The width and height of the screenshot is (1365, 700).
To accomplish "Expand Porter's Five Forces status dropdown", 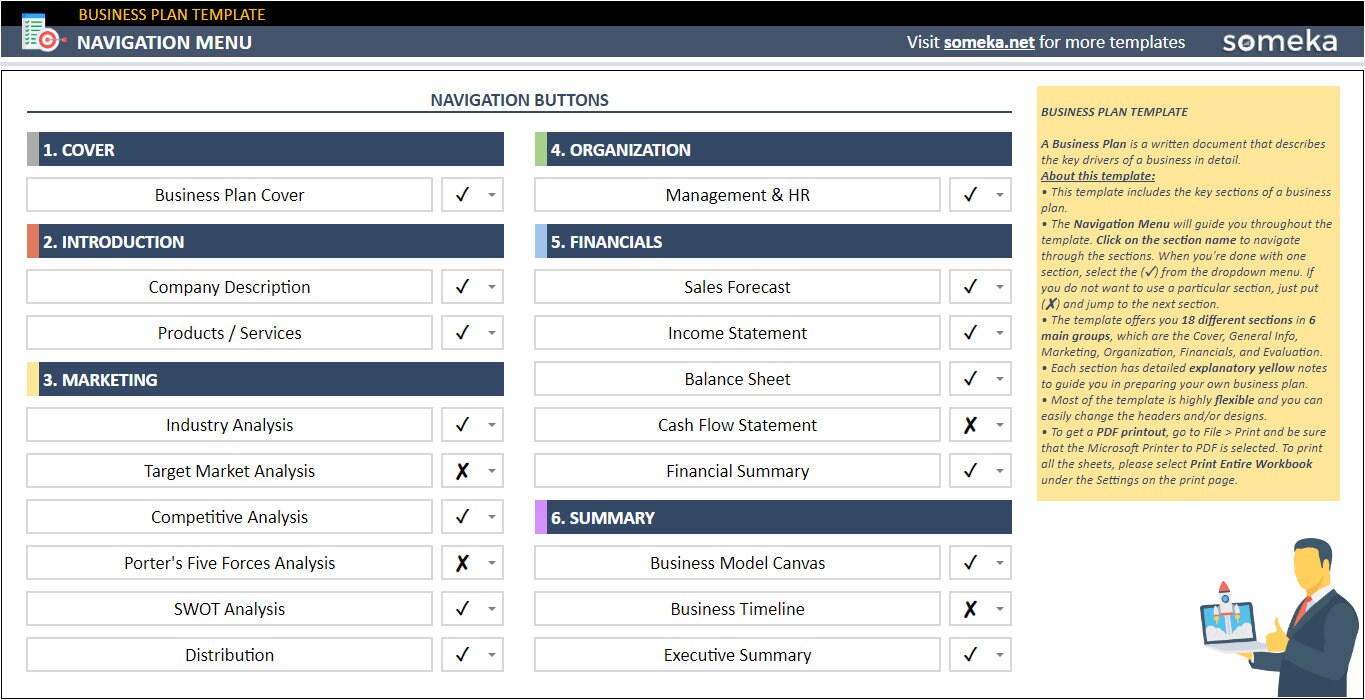I will [x=491, y=564].
